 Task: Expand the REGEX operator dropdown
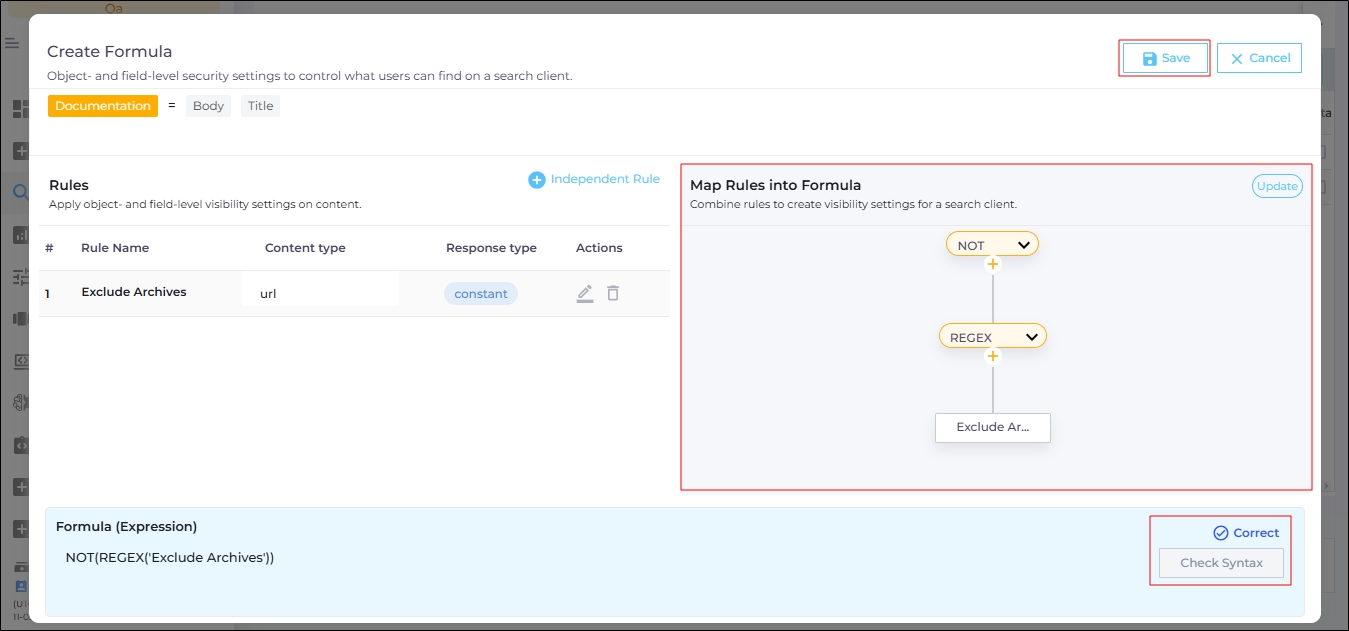click(1031, 337)
